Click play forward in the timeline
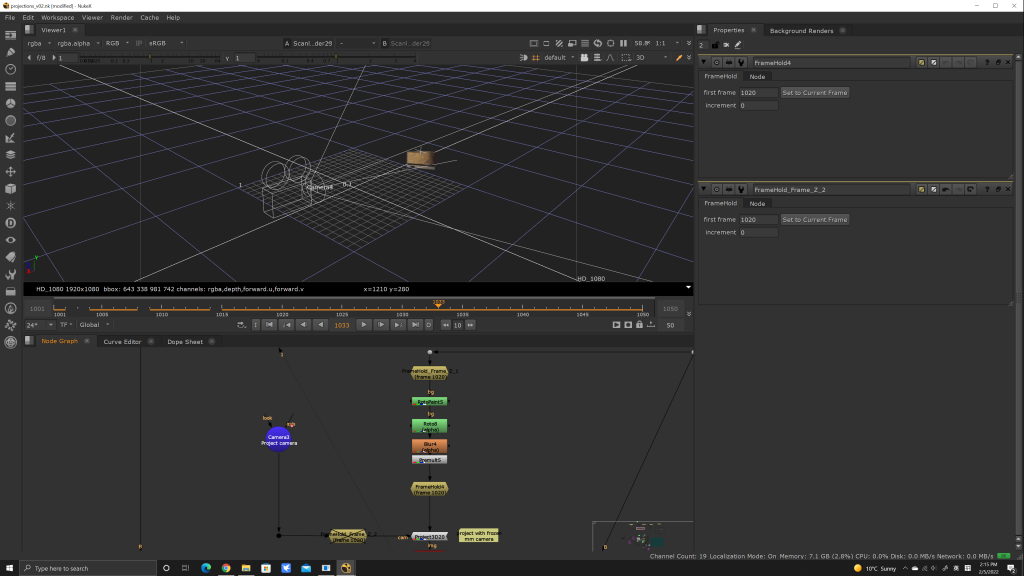The height and width of the screenshot is (576, 1024). 364,325
